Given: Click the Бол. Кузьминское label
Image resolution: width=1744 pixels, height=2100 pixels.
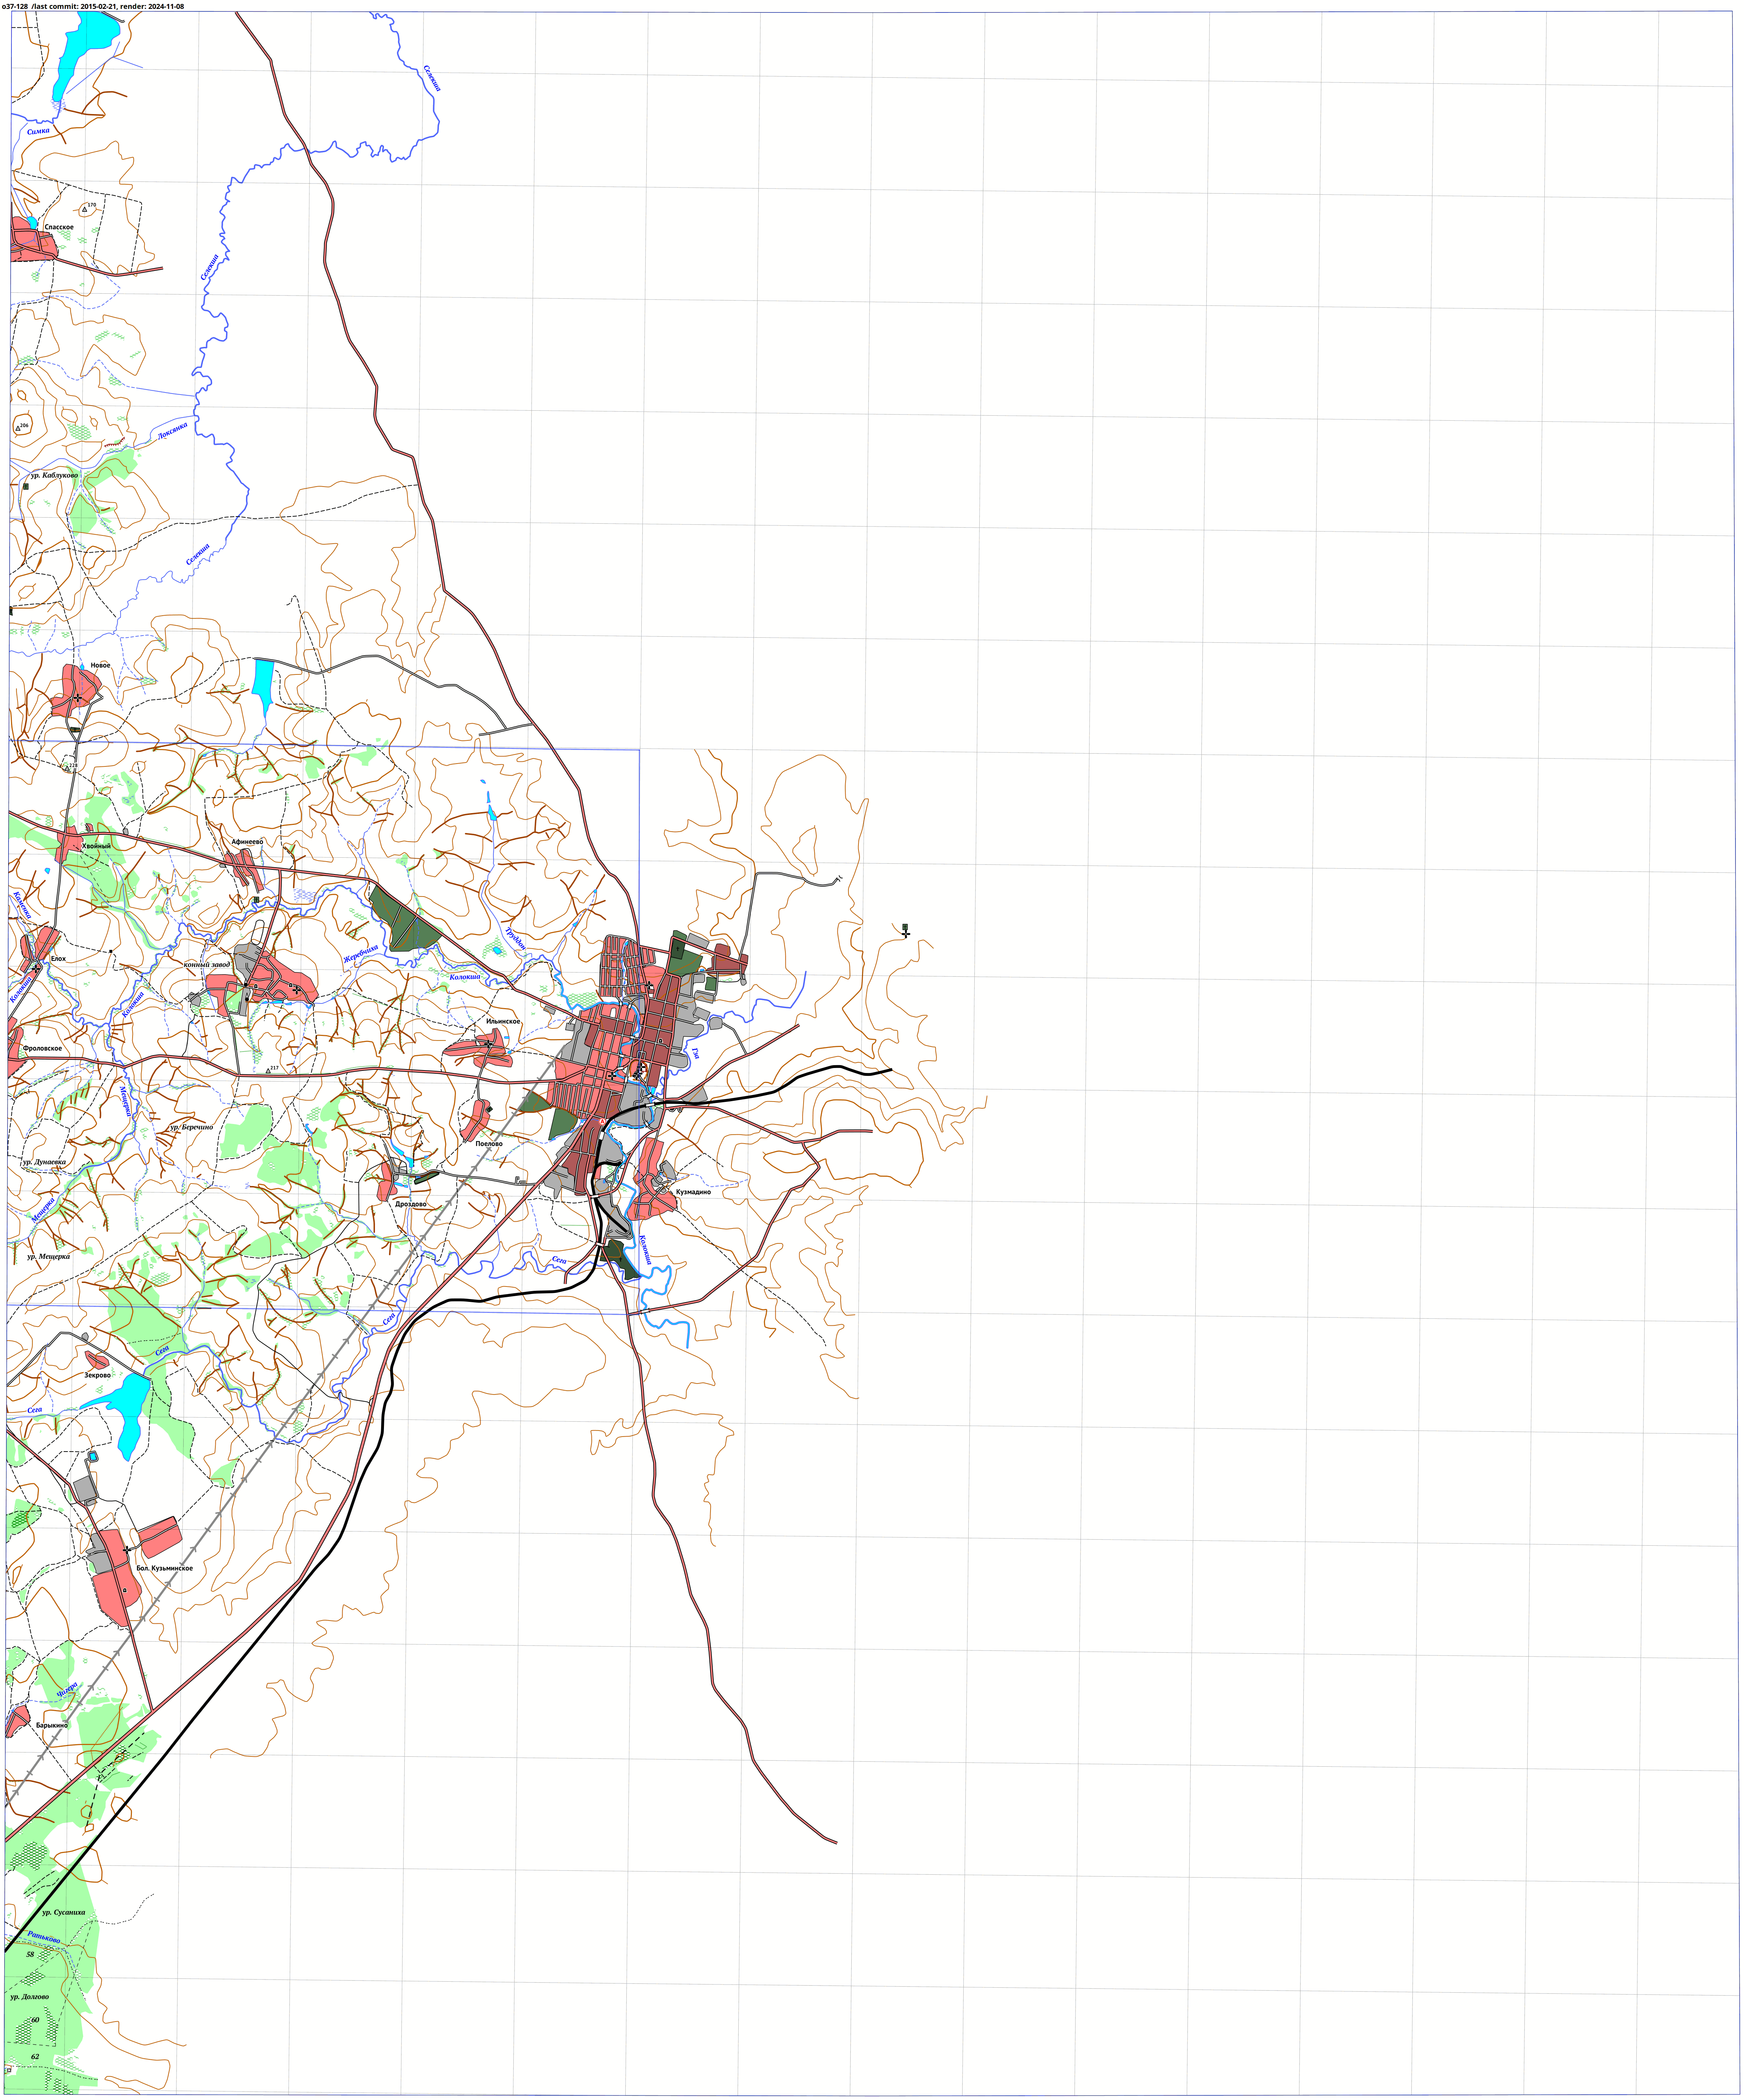Looking at the screenshot, I should pyautogui.click(x=165, y=1568).
